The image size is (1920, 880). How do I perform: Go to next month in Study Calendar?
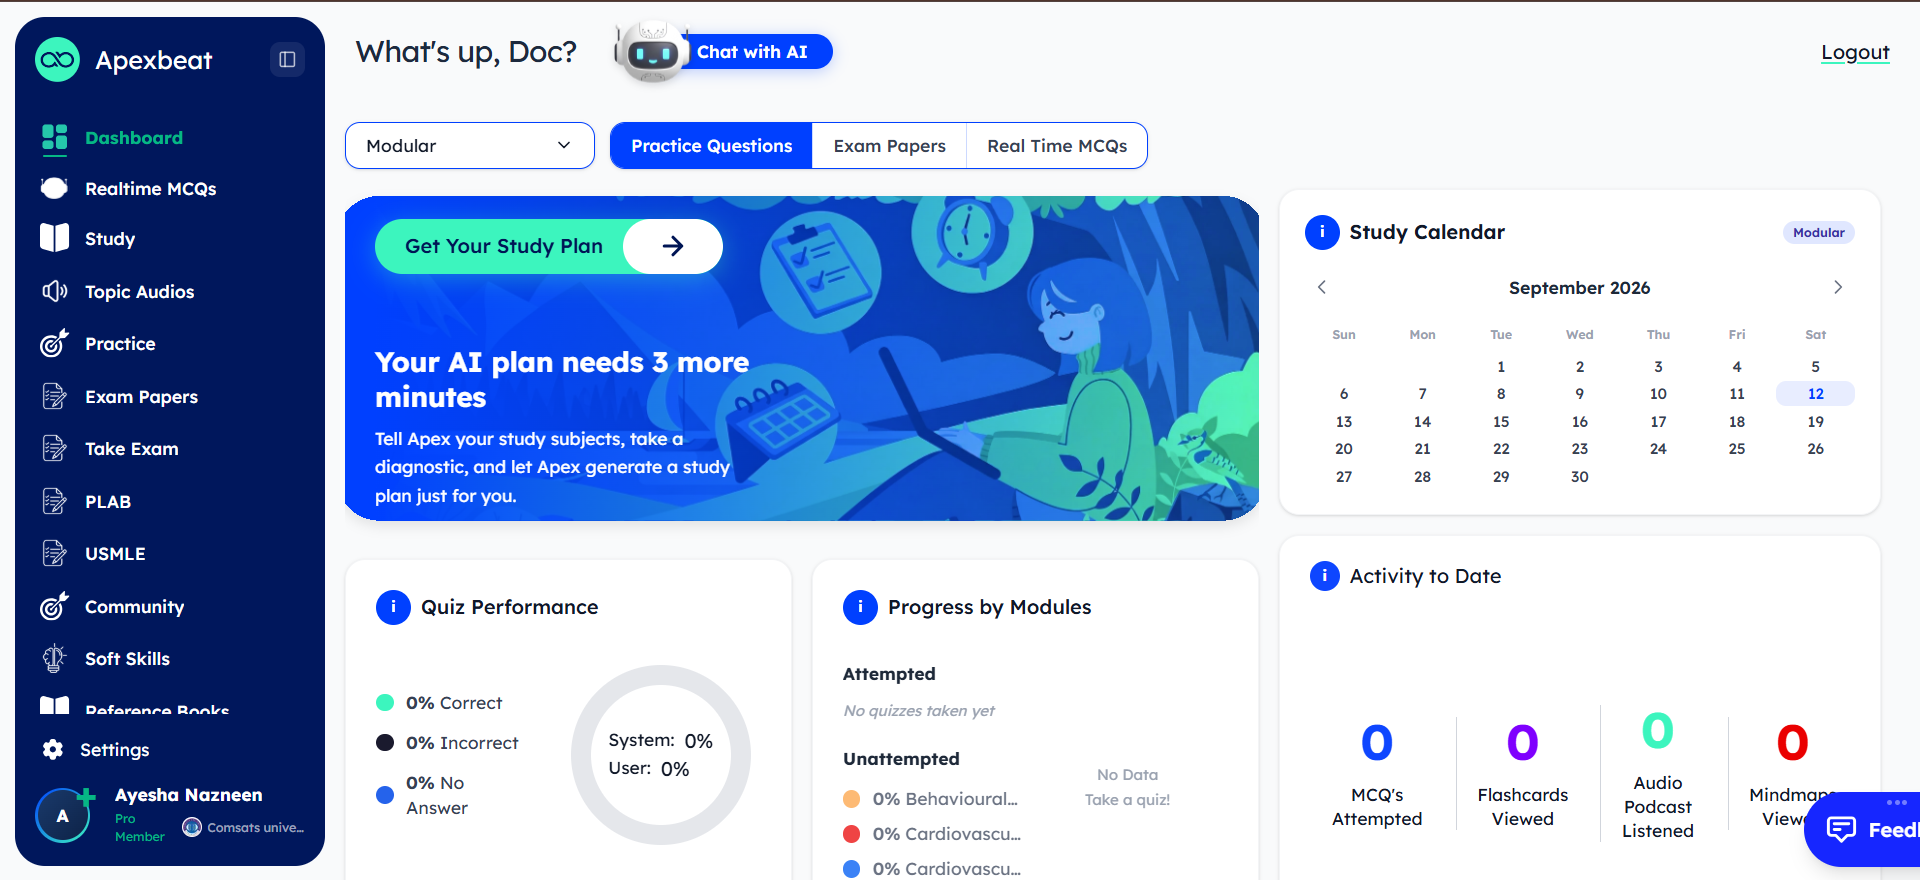point(1838,287)
